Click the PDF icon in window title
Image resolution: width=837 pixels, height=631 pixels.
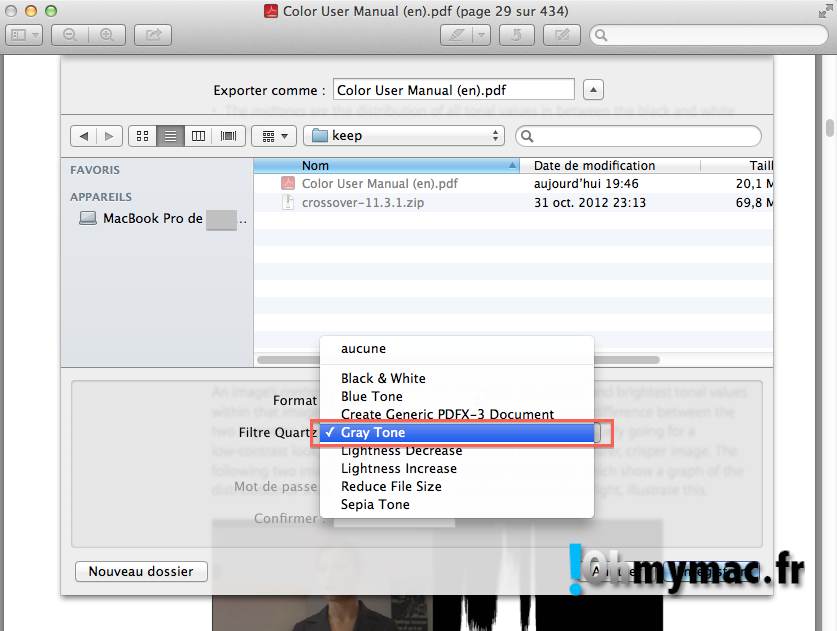click(x=271, y=11)
